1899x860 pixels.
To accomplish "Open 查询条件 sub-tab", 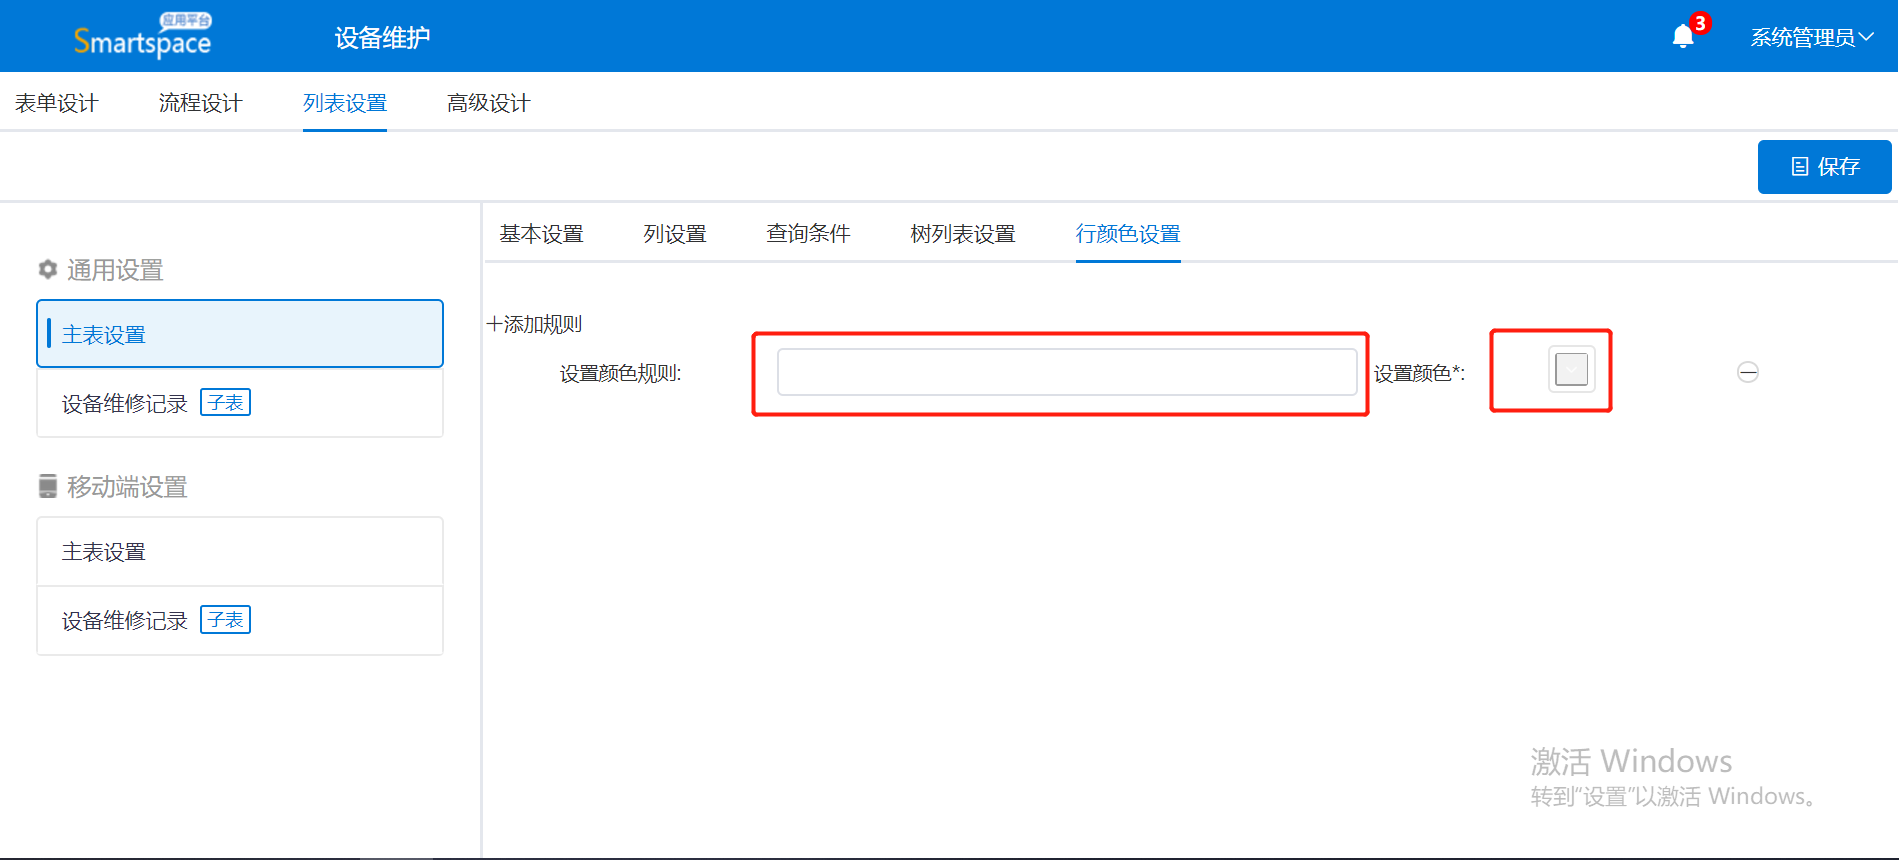I will point(808,234).
